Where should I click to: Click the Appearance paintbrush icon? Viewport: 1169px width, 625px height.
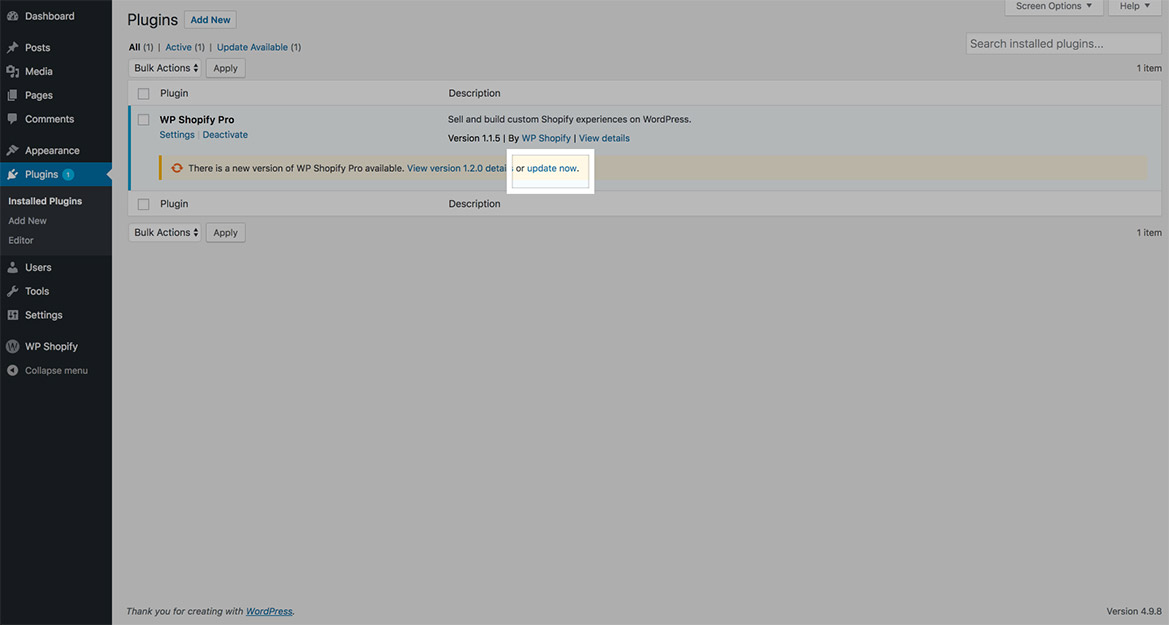(13, 150)
